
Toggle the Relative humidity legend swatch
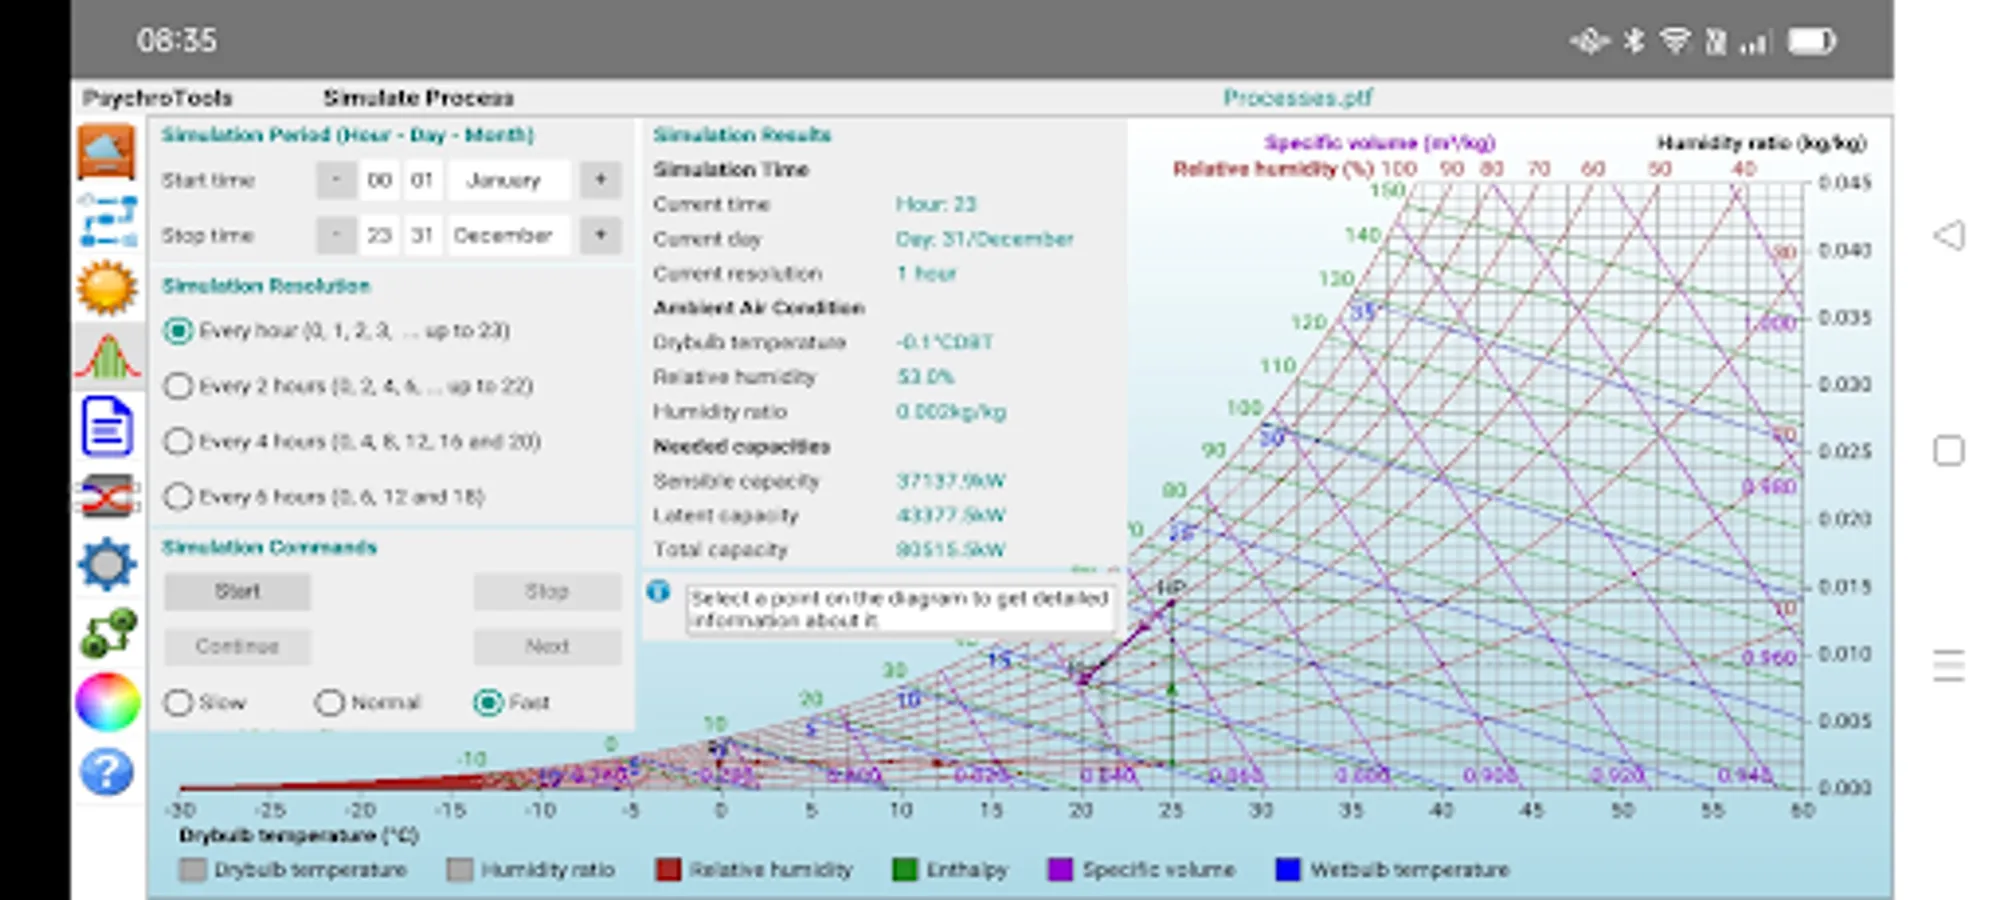click(668, 870)
